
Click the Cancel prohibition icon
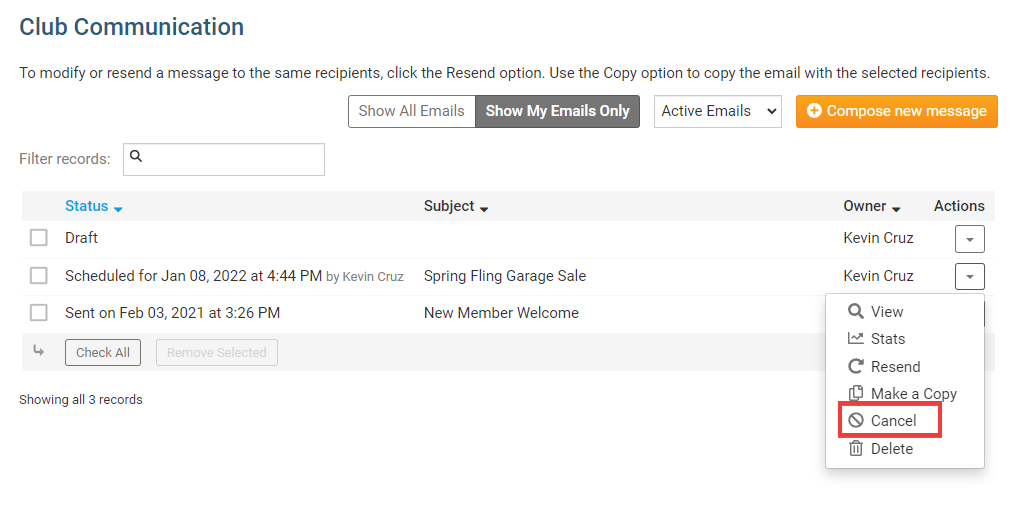point(855,421)
